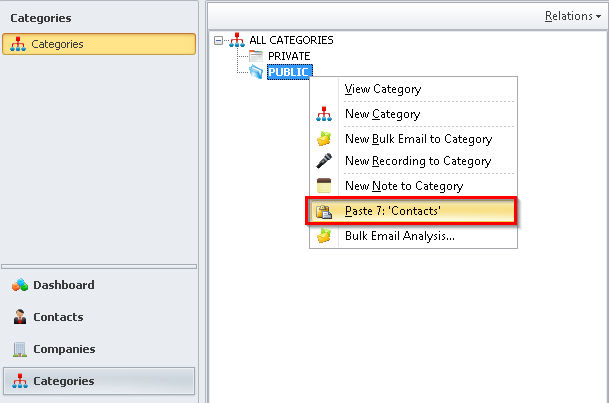The image size is (609, 403).
Task: Click the Companies building icon
Action: [x=20, y=349]
